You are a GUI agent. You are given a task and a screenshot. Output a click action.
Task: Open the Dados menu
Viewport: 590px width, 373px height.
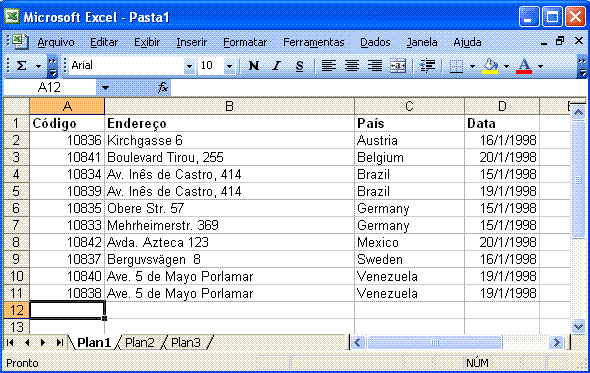point(375,42)
